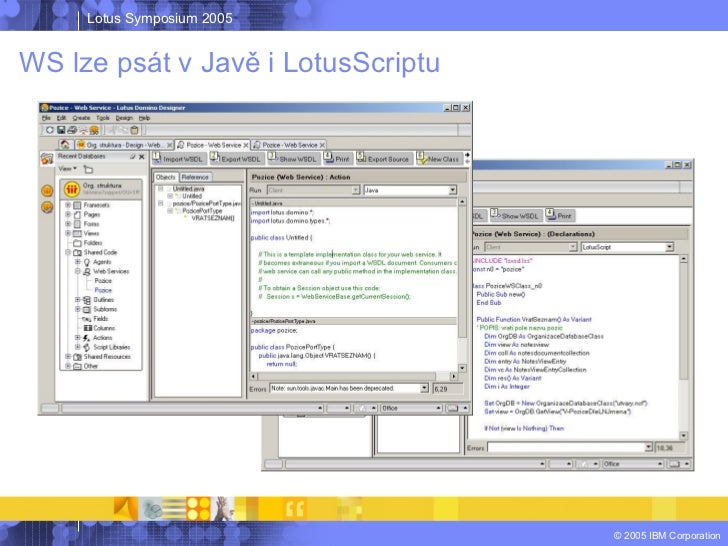Click the Print toolbar icon
728x546 pixels.
coord(72,130)
